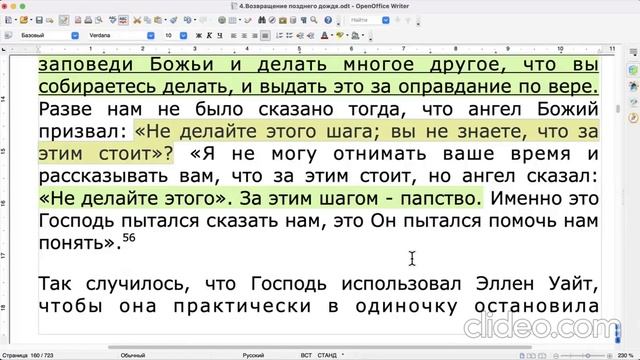Screen dimensions: 640x360
Task: Click the Send document as e-mail icon
Action: 50,20
